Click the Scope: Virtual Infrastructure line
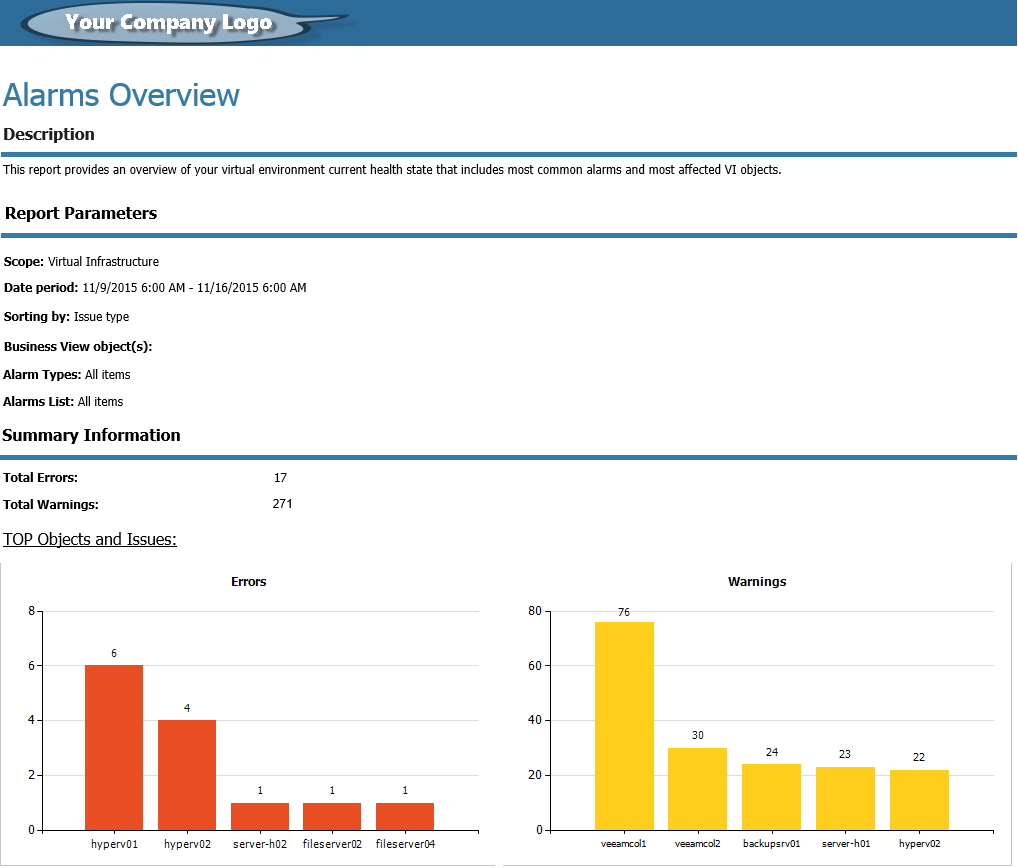Screen dimensions: 1018x868 (81, 262)
